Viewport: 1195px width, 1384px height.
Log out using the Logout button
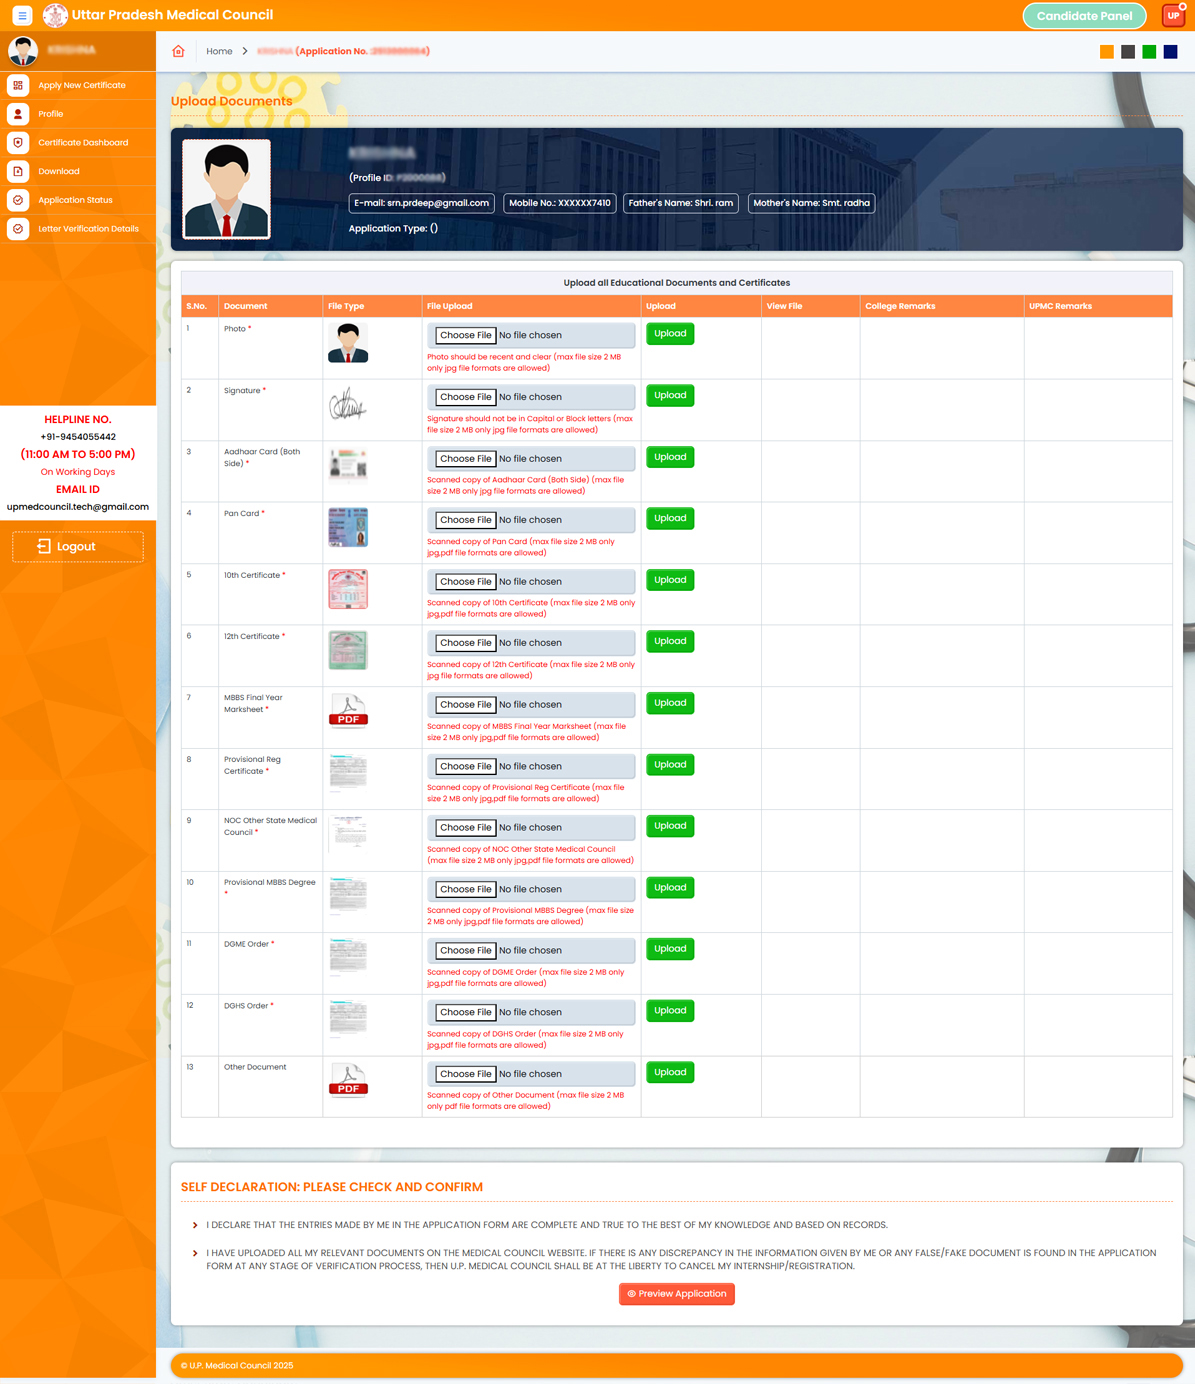tap(77, 546)
